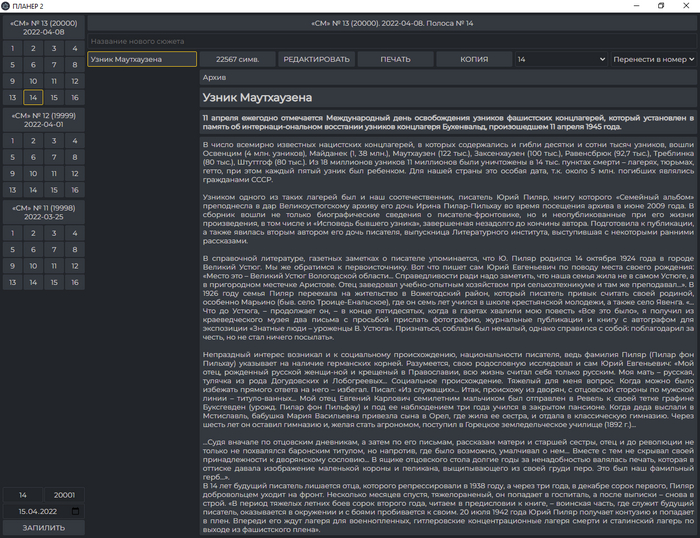Select page 12 of issue № 11
700x538 pixels.
75,266
